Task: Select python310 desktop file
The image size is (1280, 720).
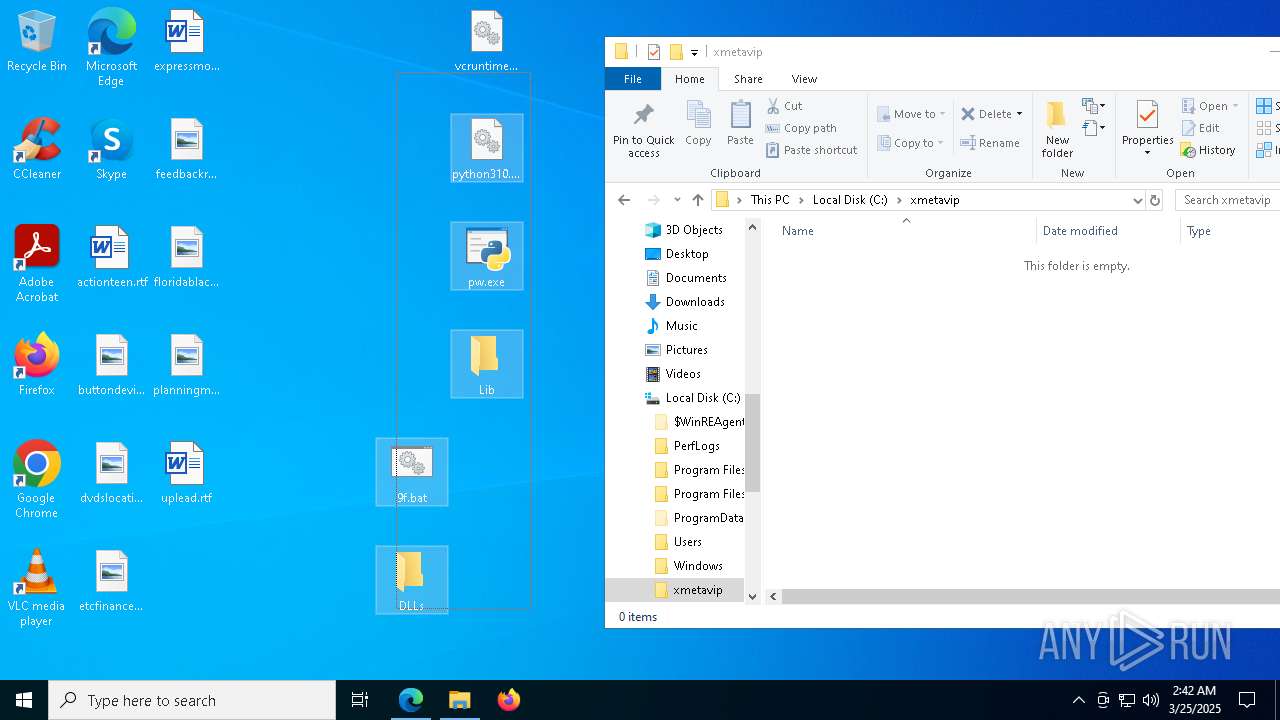Action: pos(487,149)
